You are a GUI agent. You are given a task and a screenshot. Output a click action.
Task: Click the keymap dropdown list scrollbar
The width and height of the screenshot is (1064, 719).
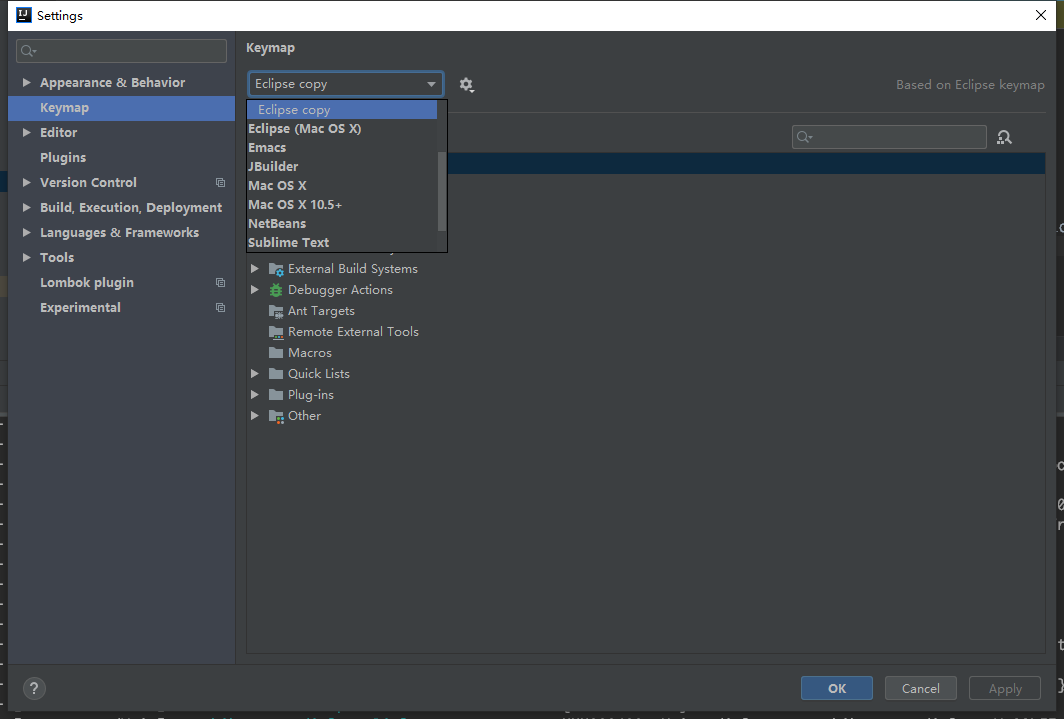[442, 191]
